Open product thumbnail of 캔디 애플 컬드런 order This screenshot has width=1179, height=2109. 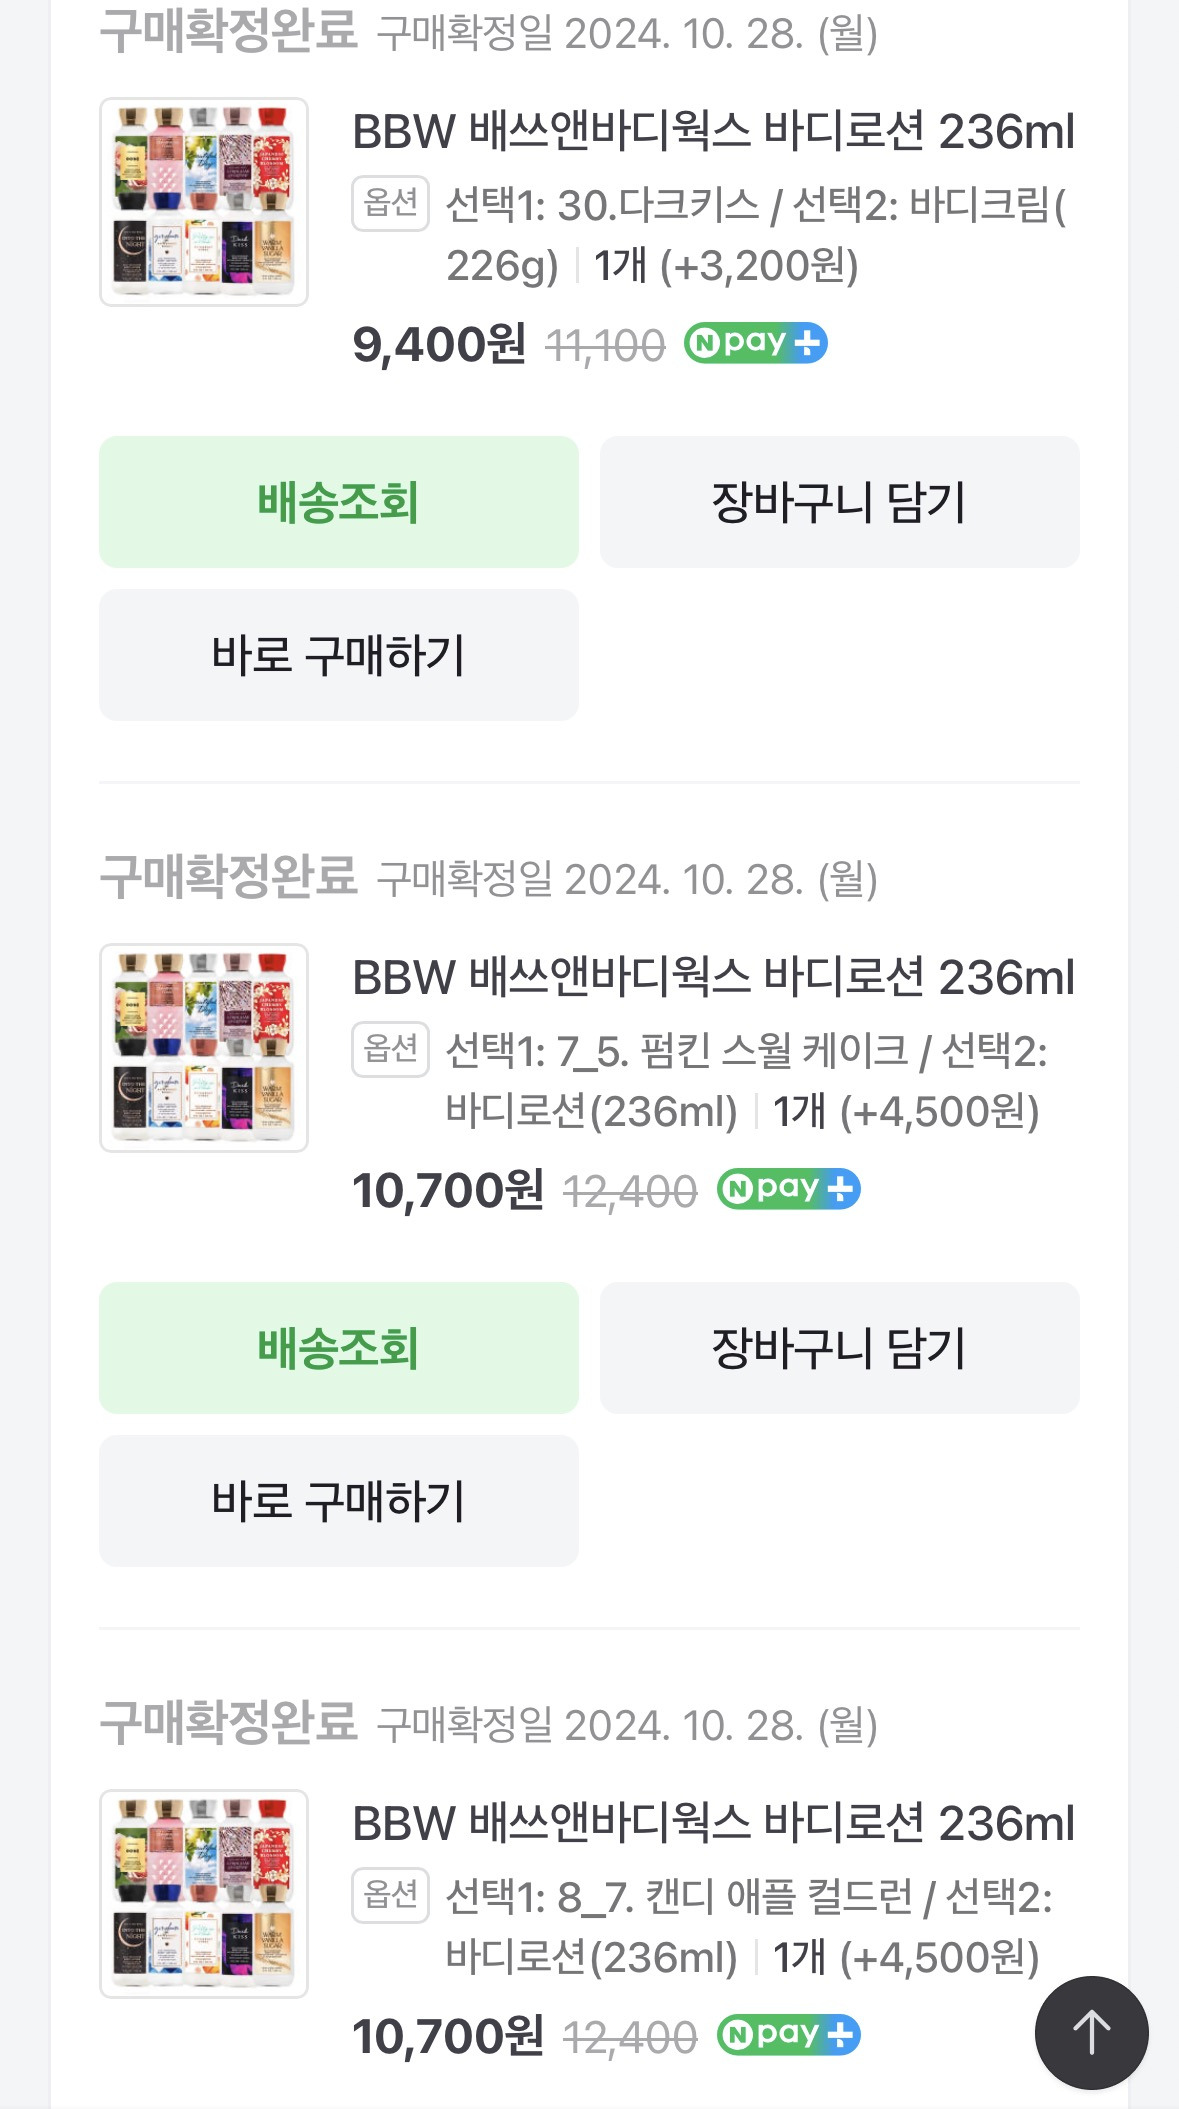pos(204,1894)
